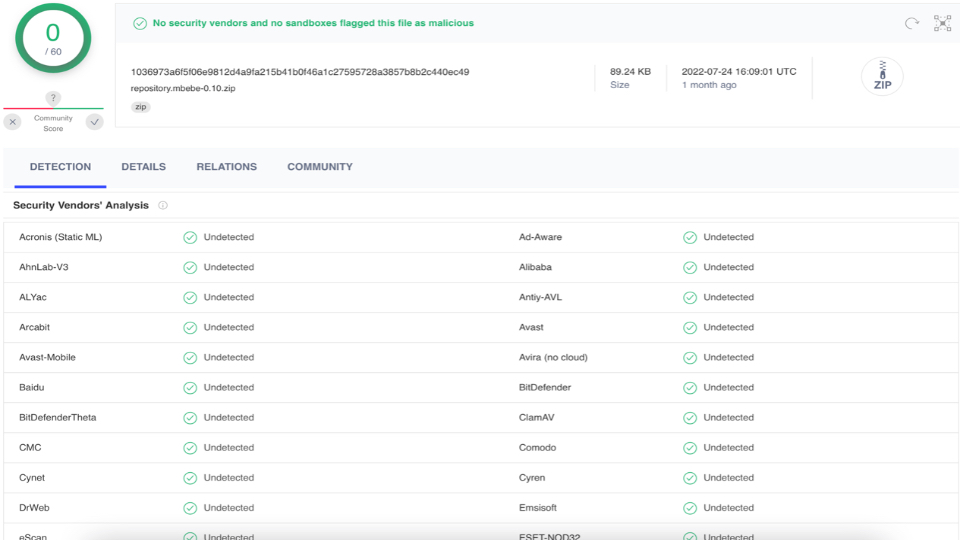
Task: Click the AhnLab-V3 vendor name
Action: 43,267
